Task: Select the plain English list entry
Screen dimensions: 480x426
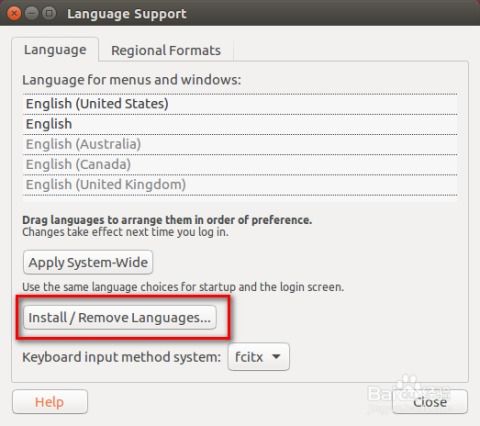Action: point(240,124)
